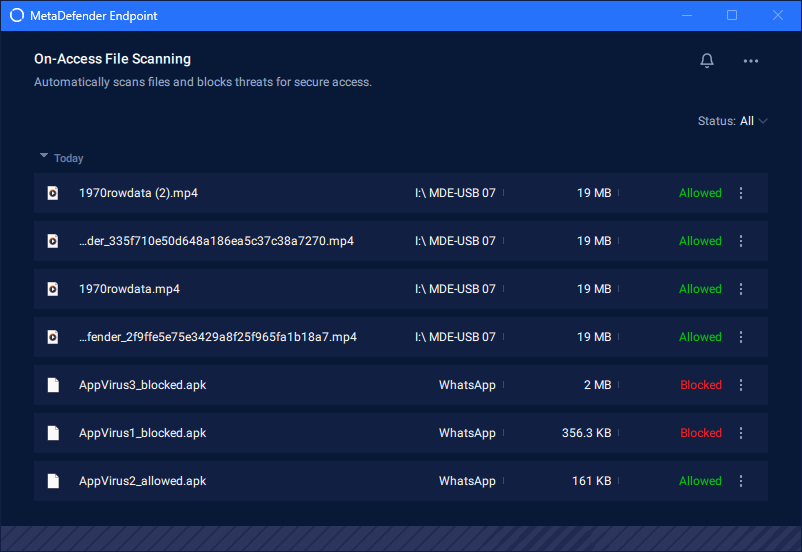Click WhatsApp source of AppVirus1_blocked.apk
This screenshot has width=802, height=552.
[467, 433]
